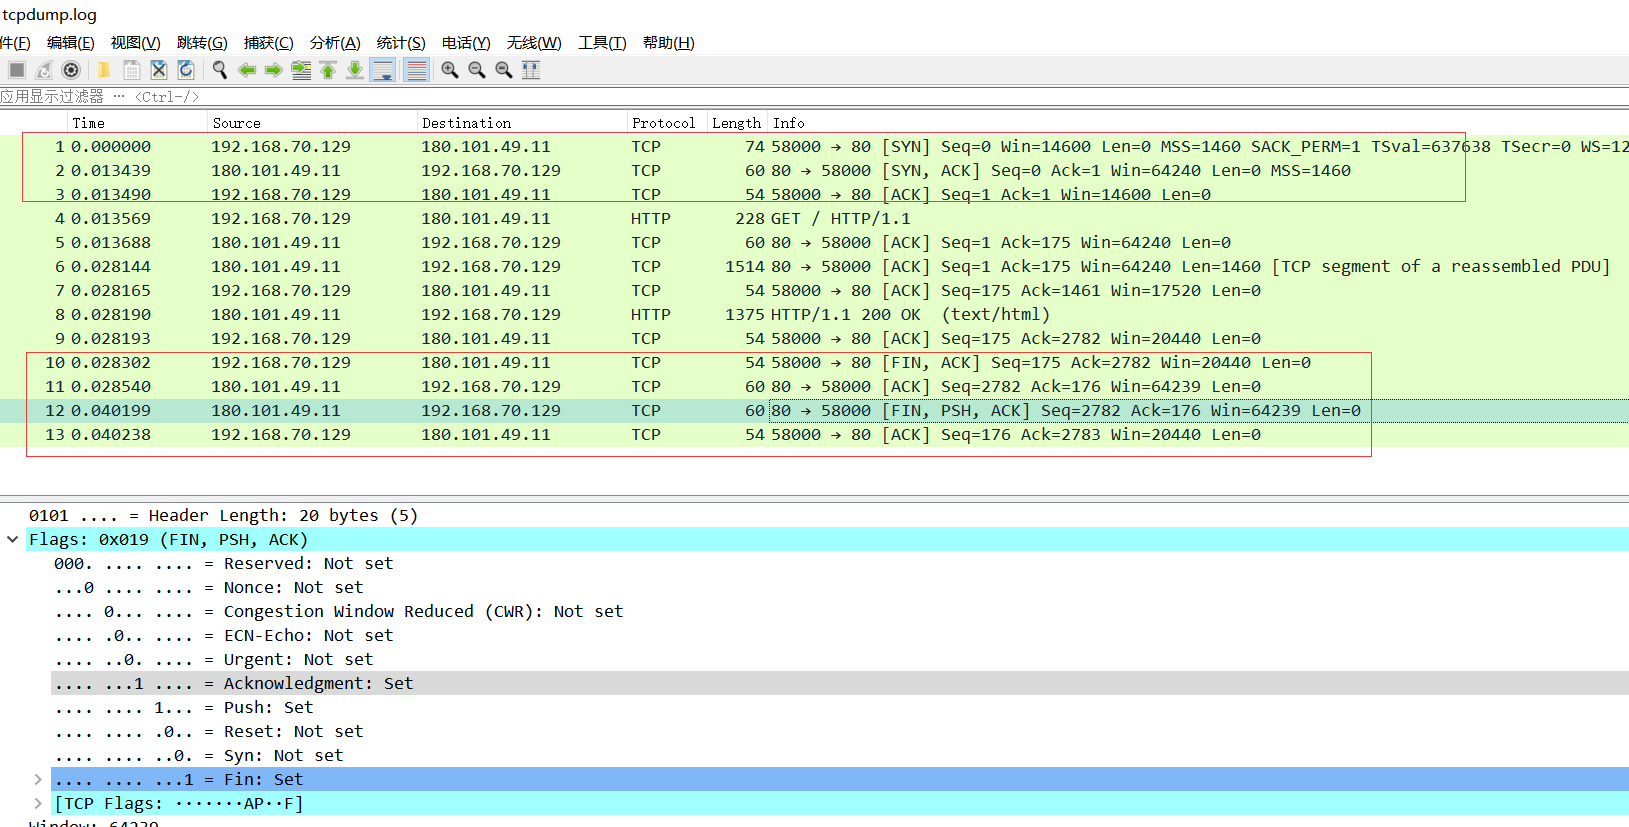Zoom in the main window text
Viewport: 1629px width, 827px height.
pyautogui.click(x=450, y=70)
